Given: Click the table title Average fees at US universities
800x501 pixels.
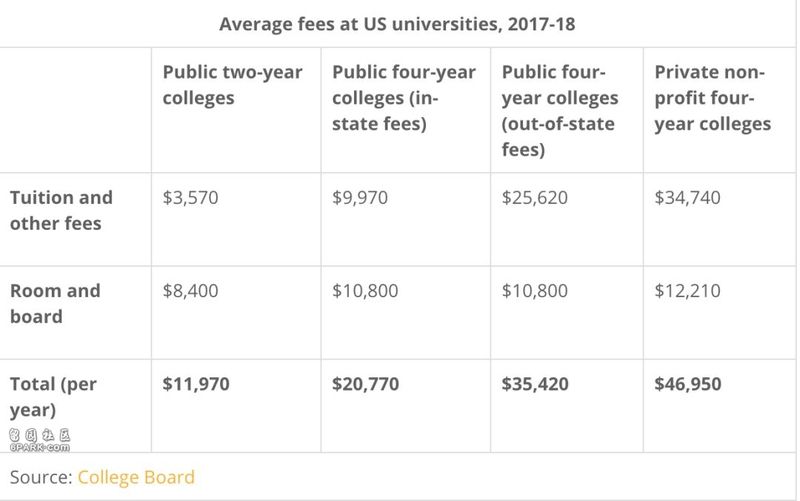Looking at the screenshot, I should coord(397,24).
